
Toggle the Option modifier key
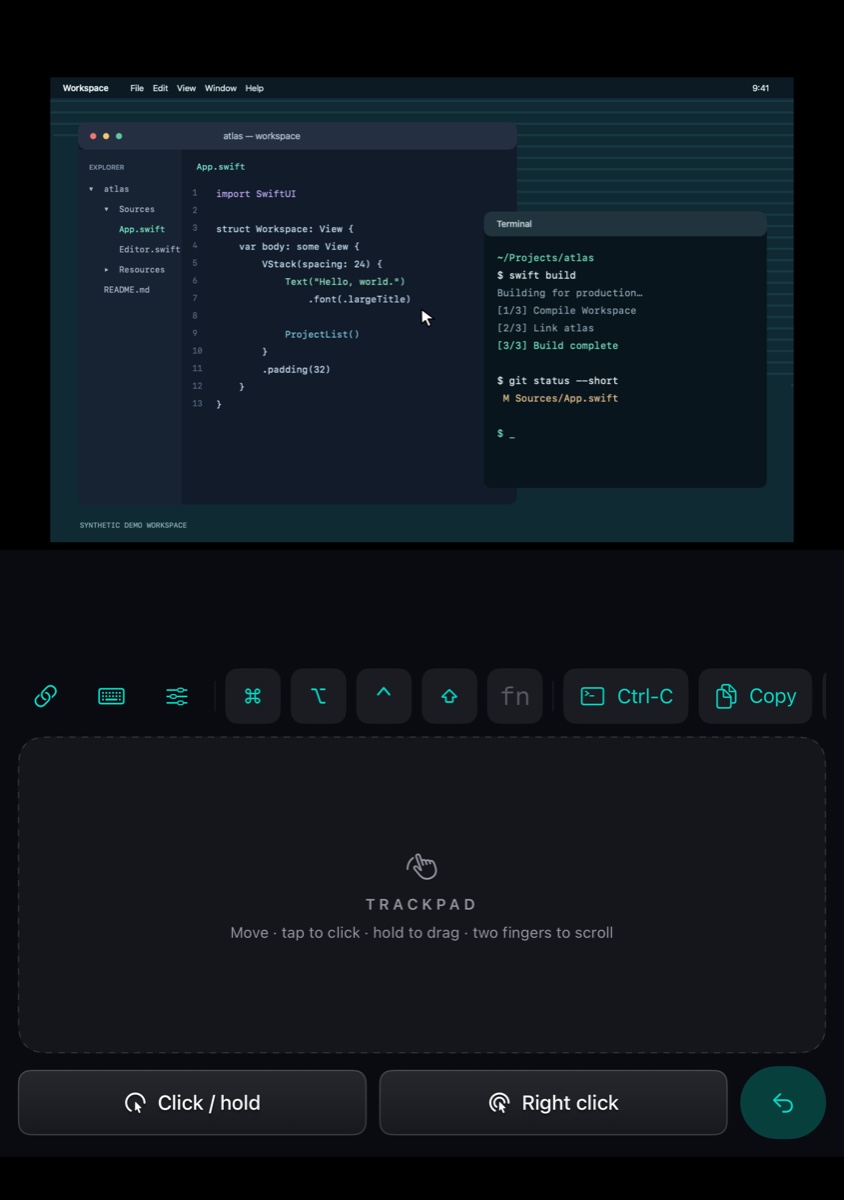(318, 696)
